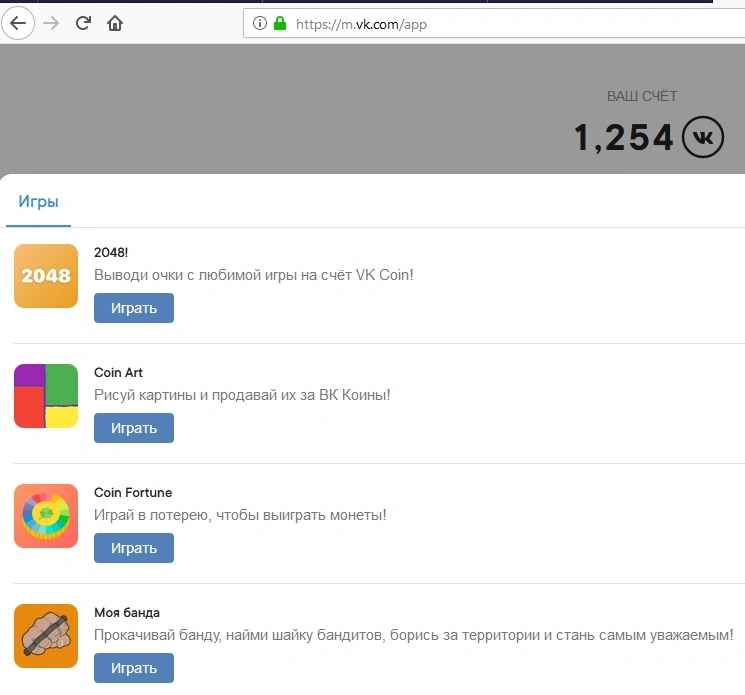Open the Coin Fortune wheel icon
The height and width of the screenshot is (695, 745).
(46, 516)
